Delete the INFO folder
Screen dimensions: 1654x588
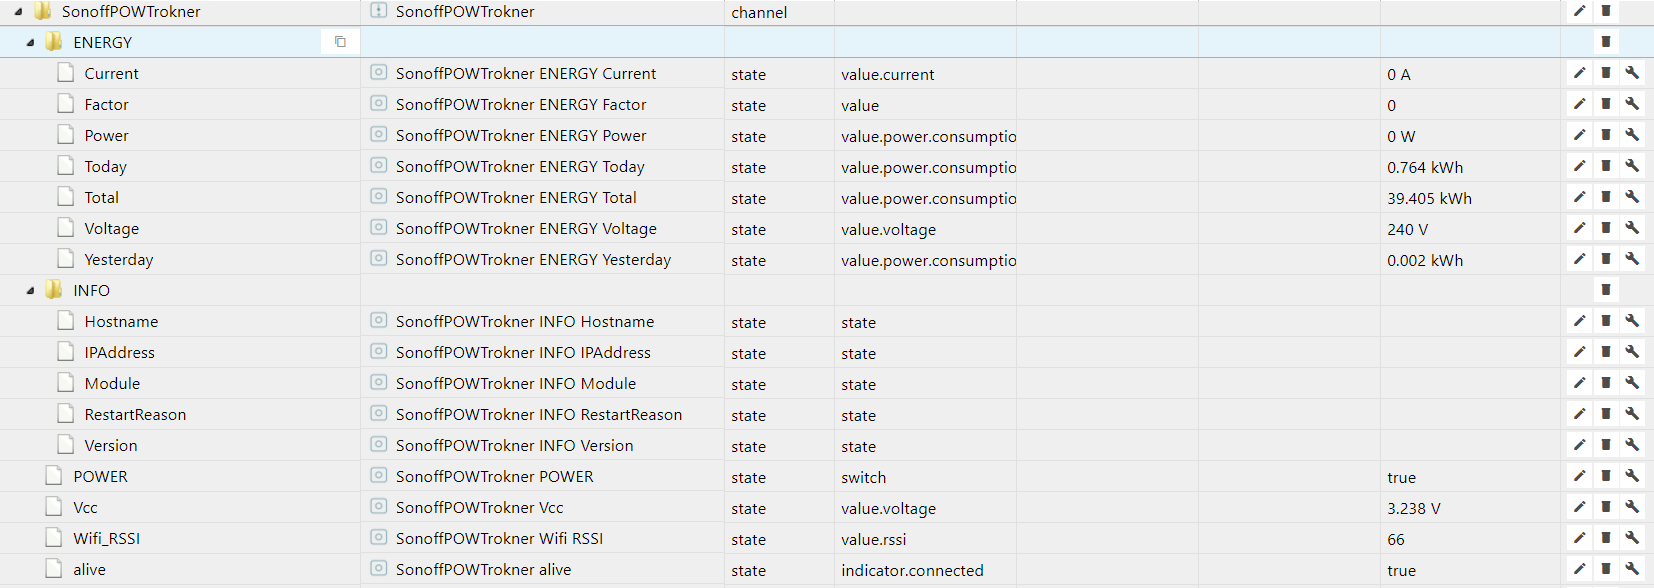coord(1606,290)
